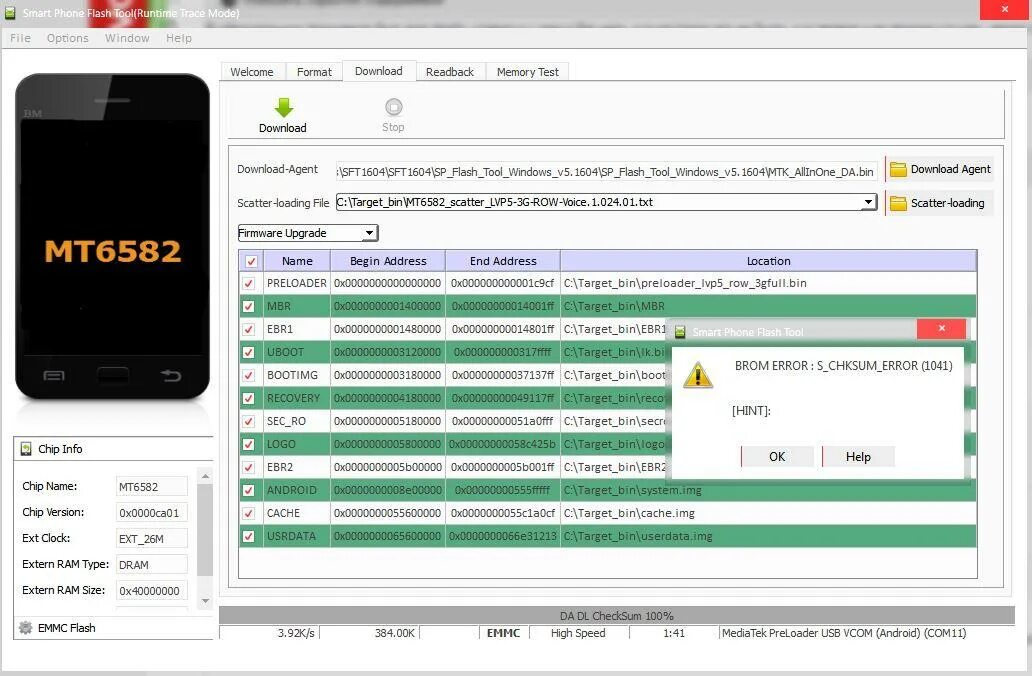1032x676 pixels.
Task: Uncheck the CACHE partition checkbox
Action: (248, 514)
